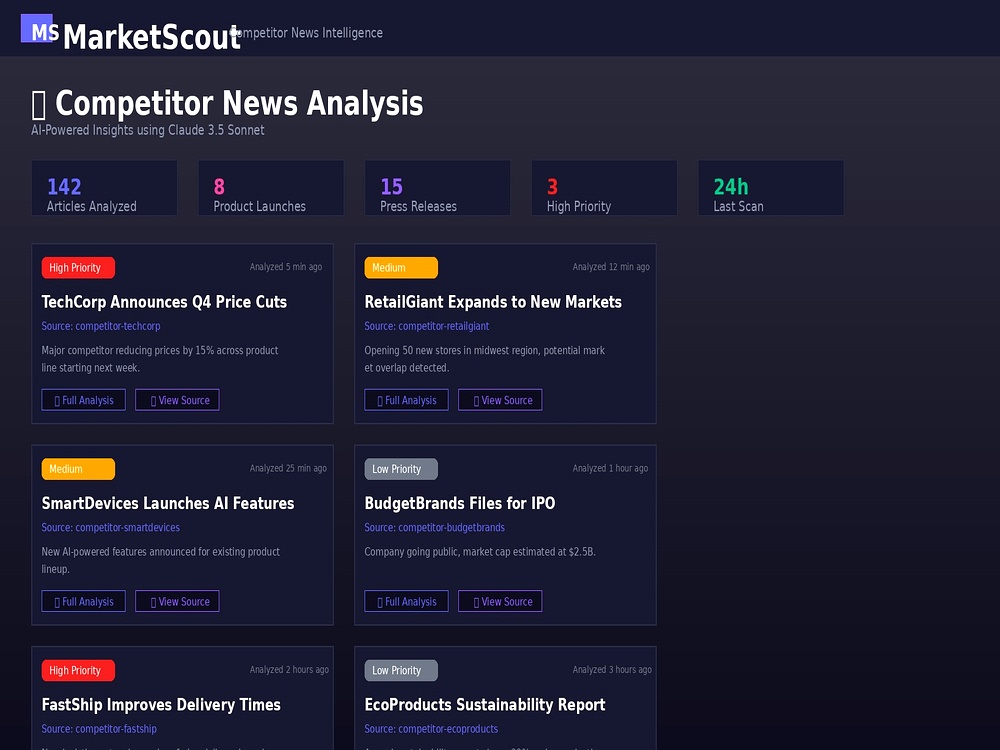The width and height of the screenshot is (1000, 750).
Task: Click the Analyzed 5 min ago timestamp
Action: click(286, 267)
